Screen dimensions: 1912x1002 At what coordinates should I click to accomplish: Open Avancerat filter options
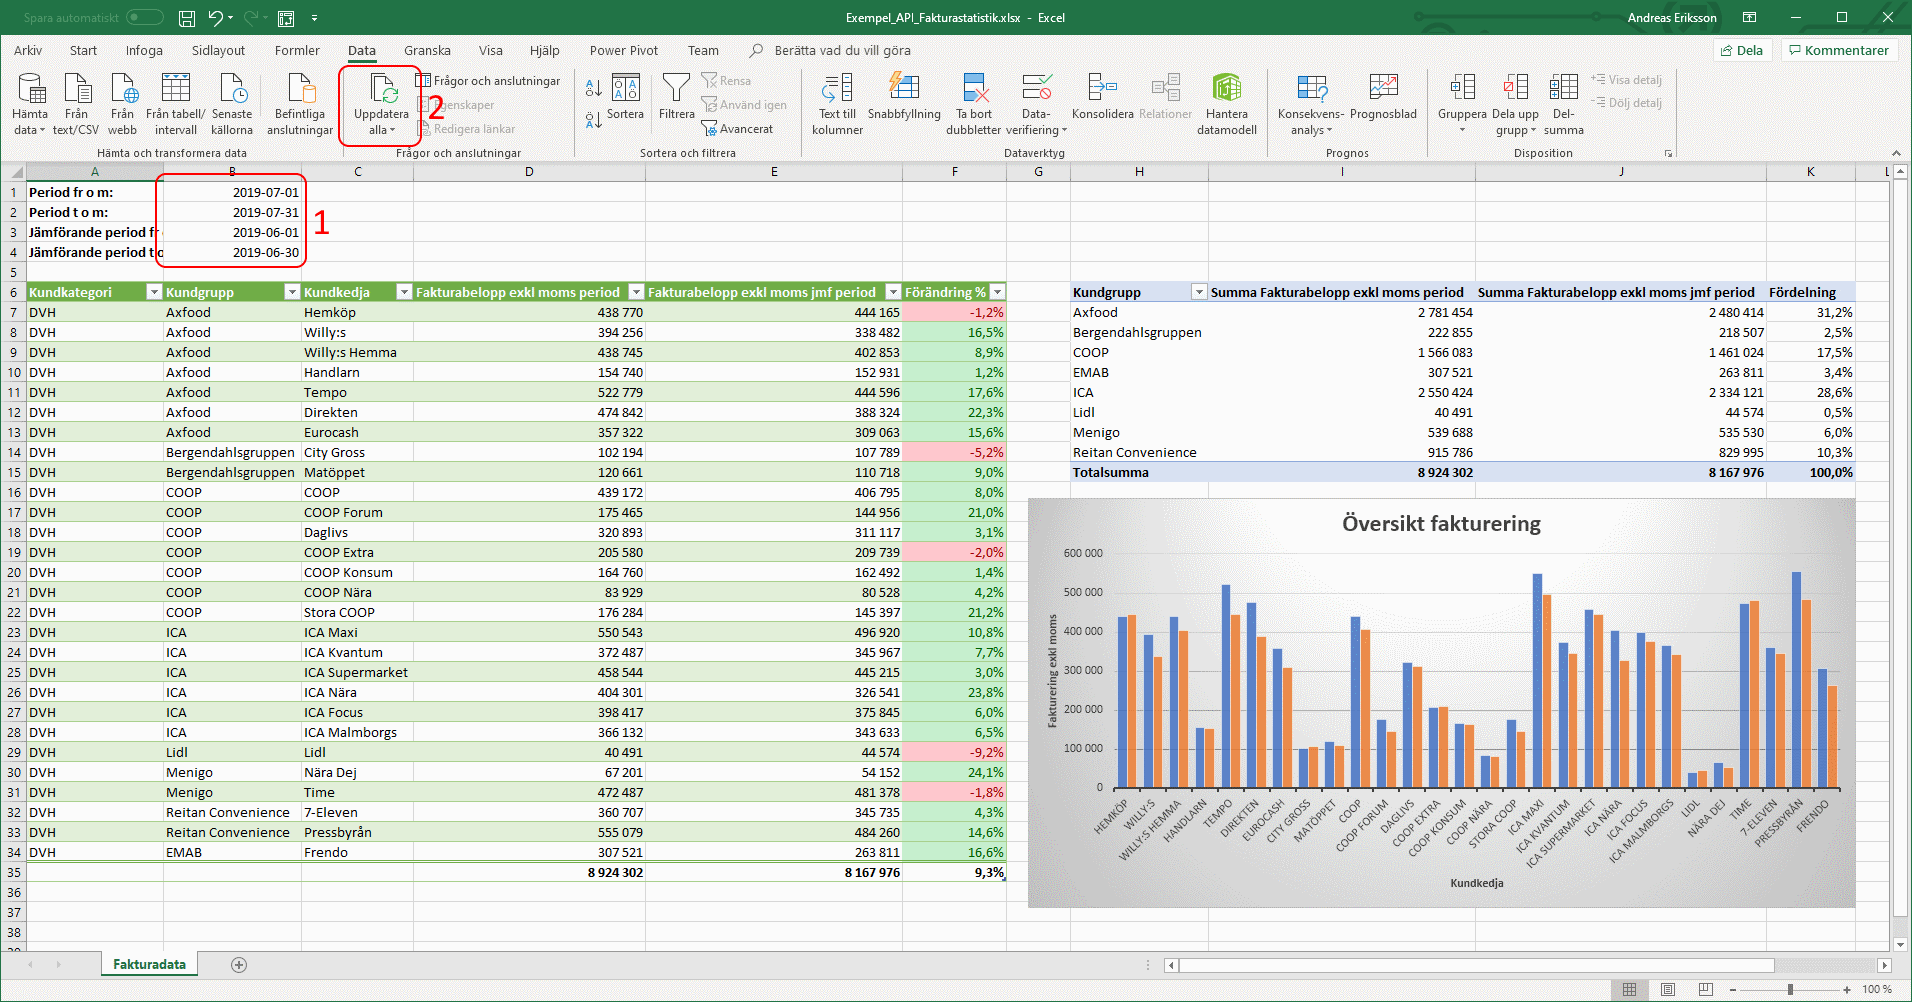tap(737, 129)
